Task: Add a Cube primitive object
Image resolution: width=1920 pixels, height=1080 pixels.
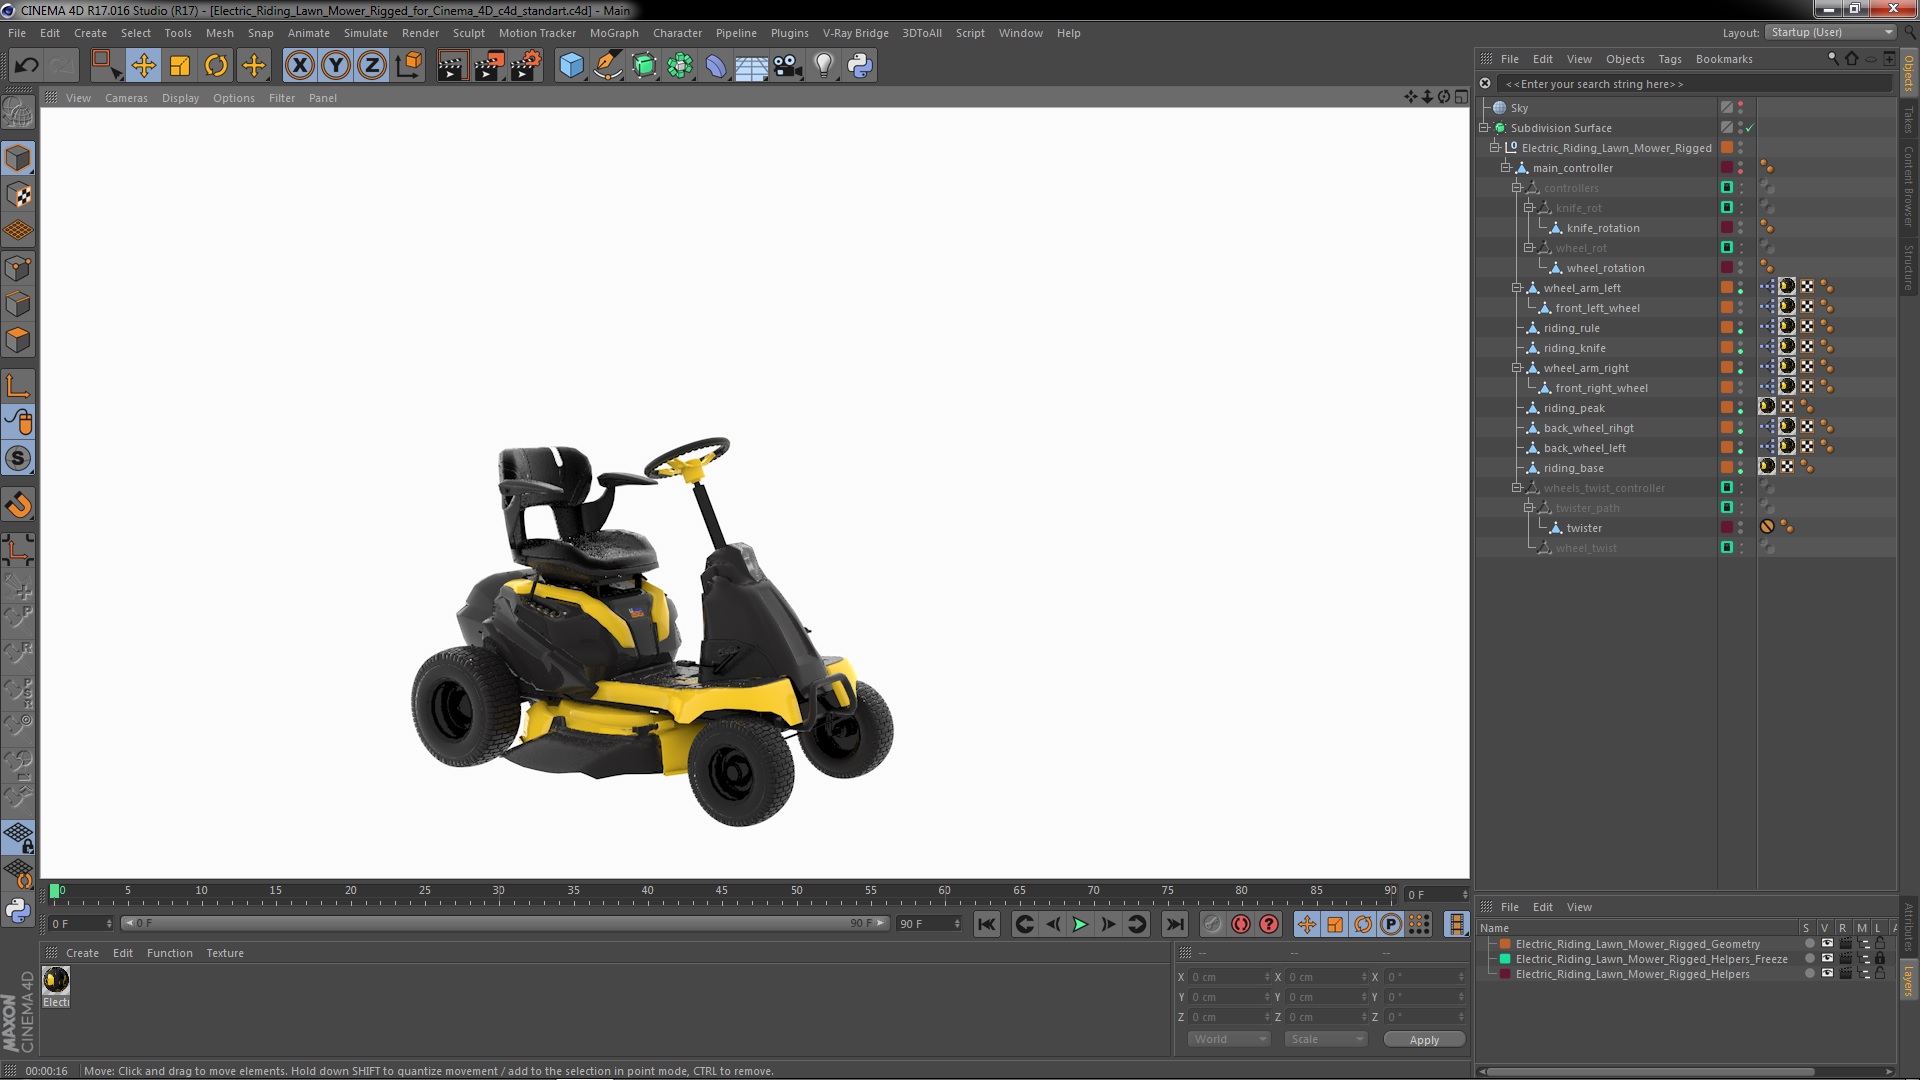Action: pos(571,66)
